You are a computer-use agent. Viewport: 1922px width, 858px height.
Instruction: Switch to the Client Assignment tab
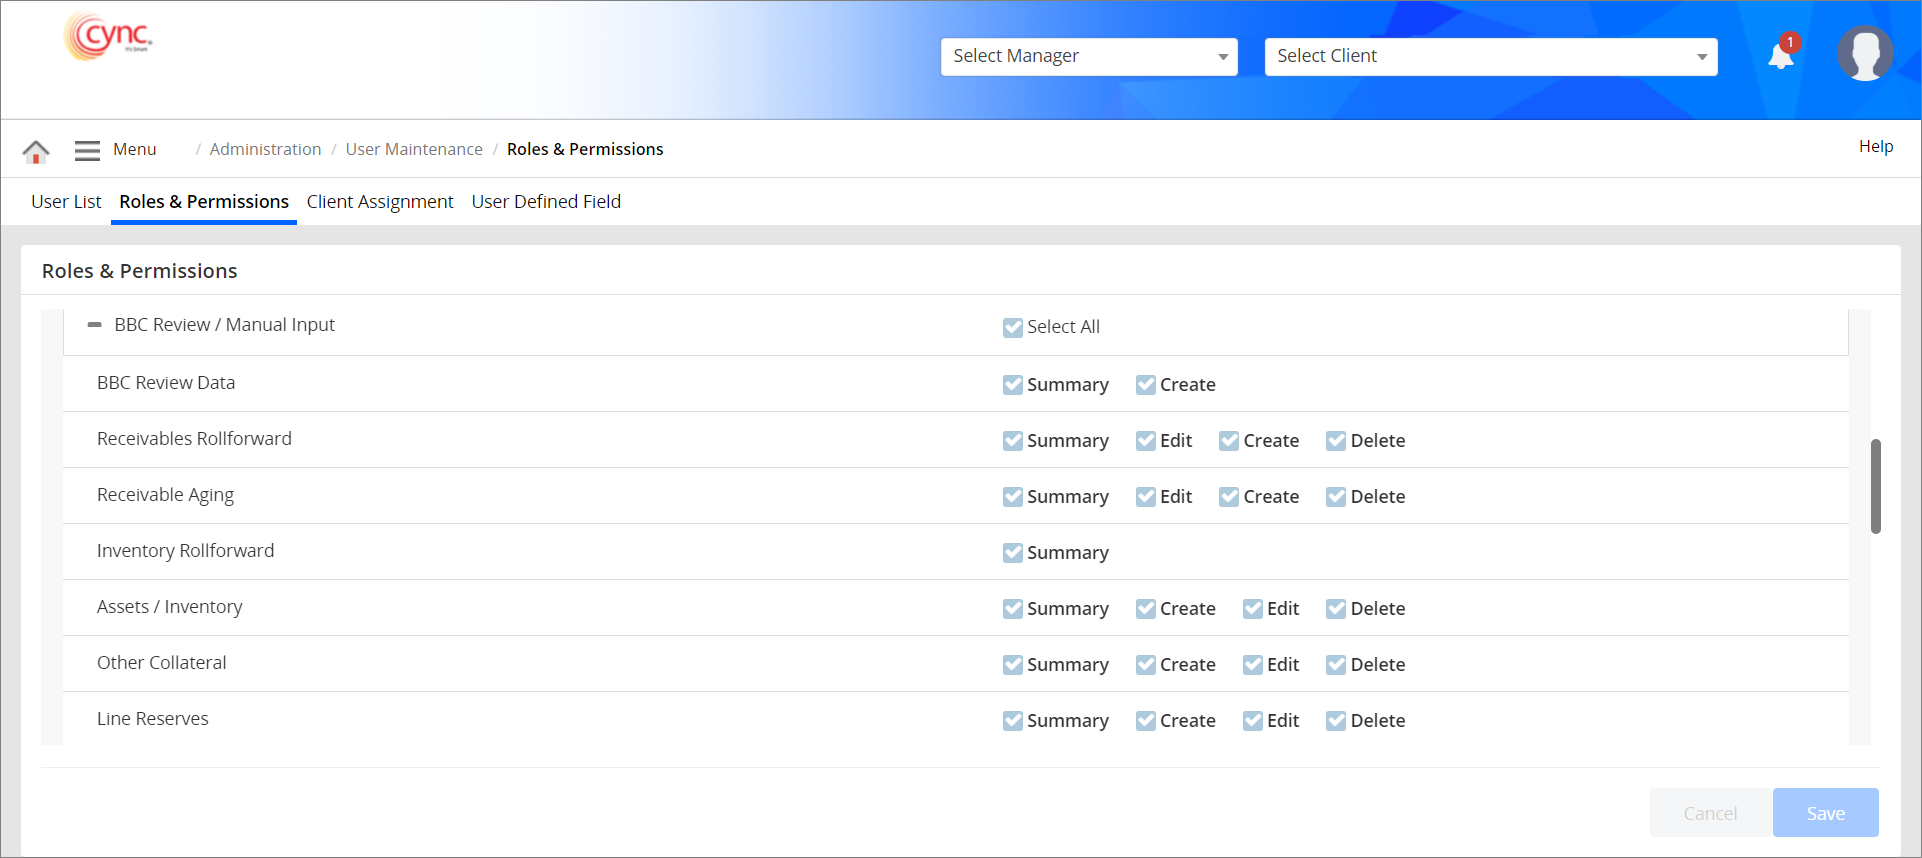(x=380, y=202)
